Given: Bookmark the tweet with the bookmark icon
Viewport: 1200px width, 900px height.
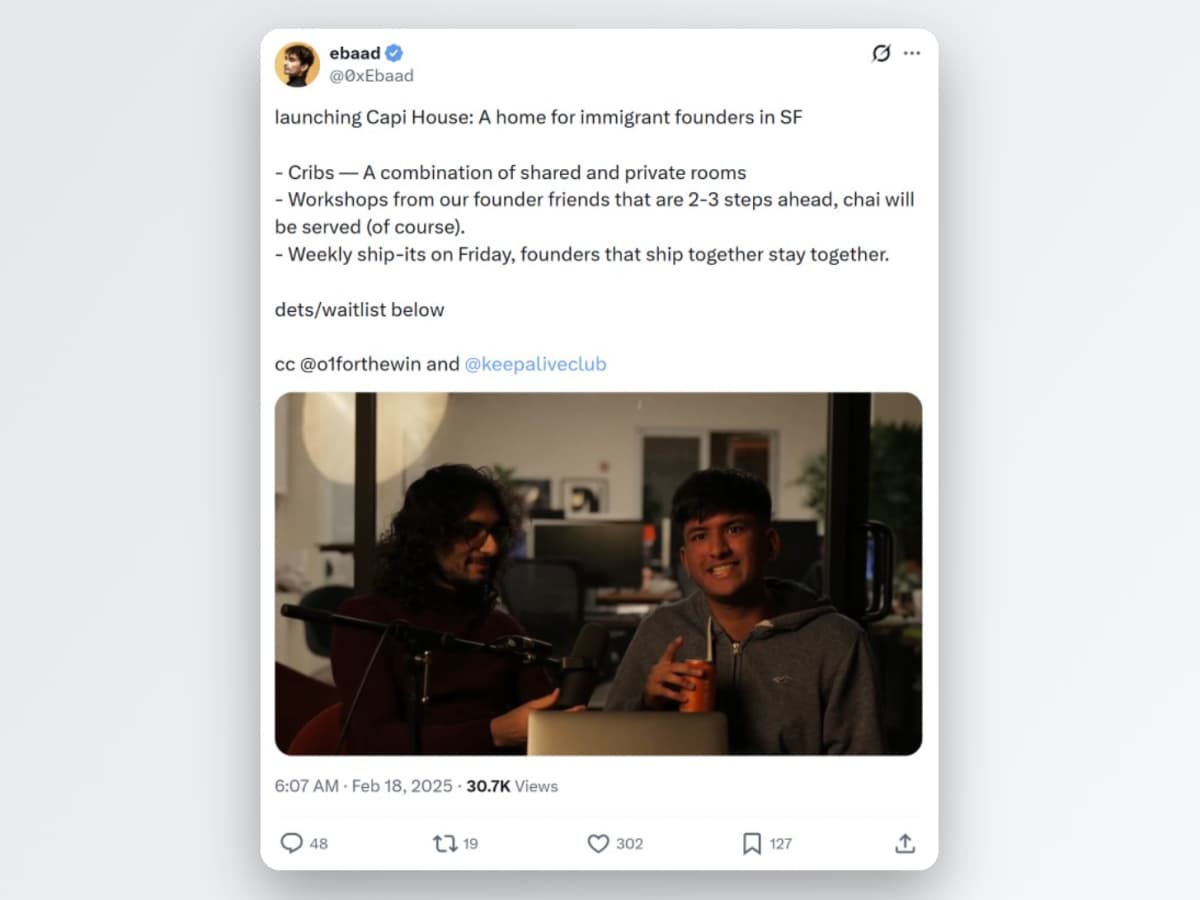Looking at the screenshot, I should point(752,843).
